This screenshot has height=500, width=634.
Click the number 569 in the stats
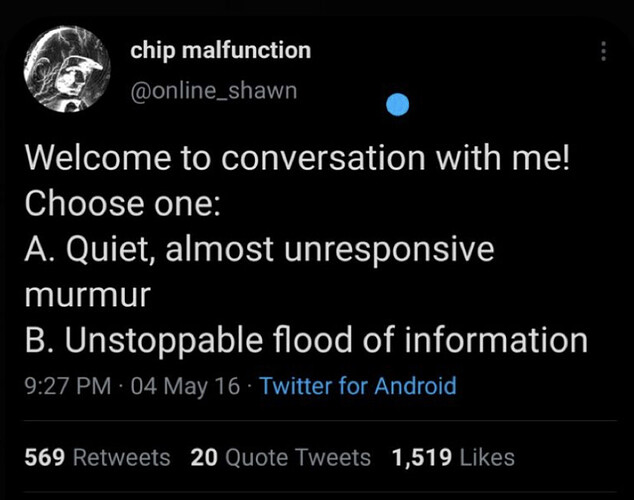(45, 458)
